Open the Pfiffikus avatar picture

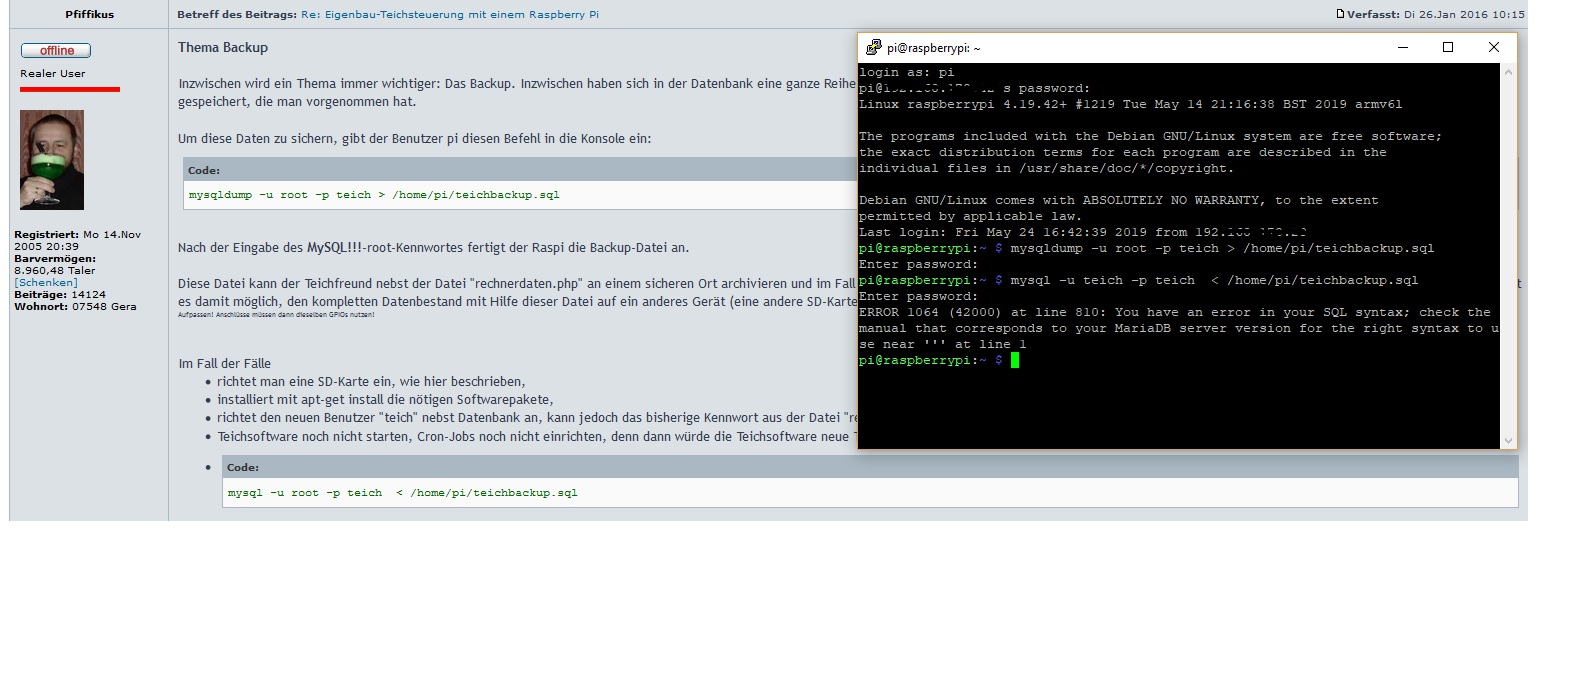[x=52, y=160]
